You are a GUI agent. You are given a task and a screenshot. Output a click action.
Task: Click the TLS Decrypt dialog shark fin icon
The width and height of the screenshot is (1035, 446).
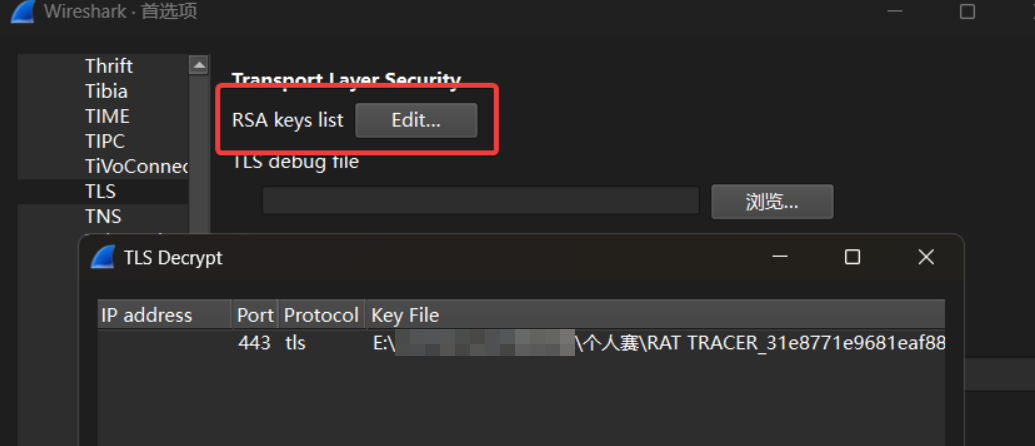(103, 257)
